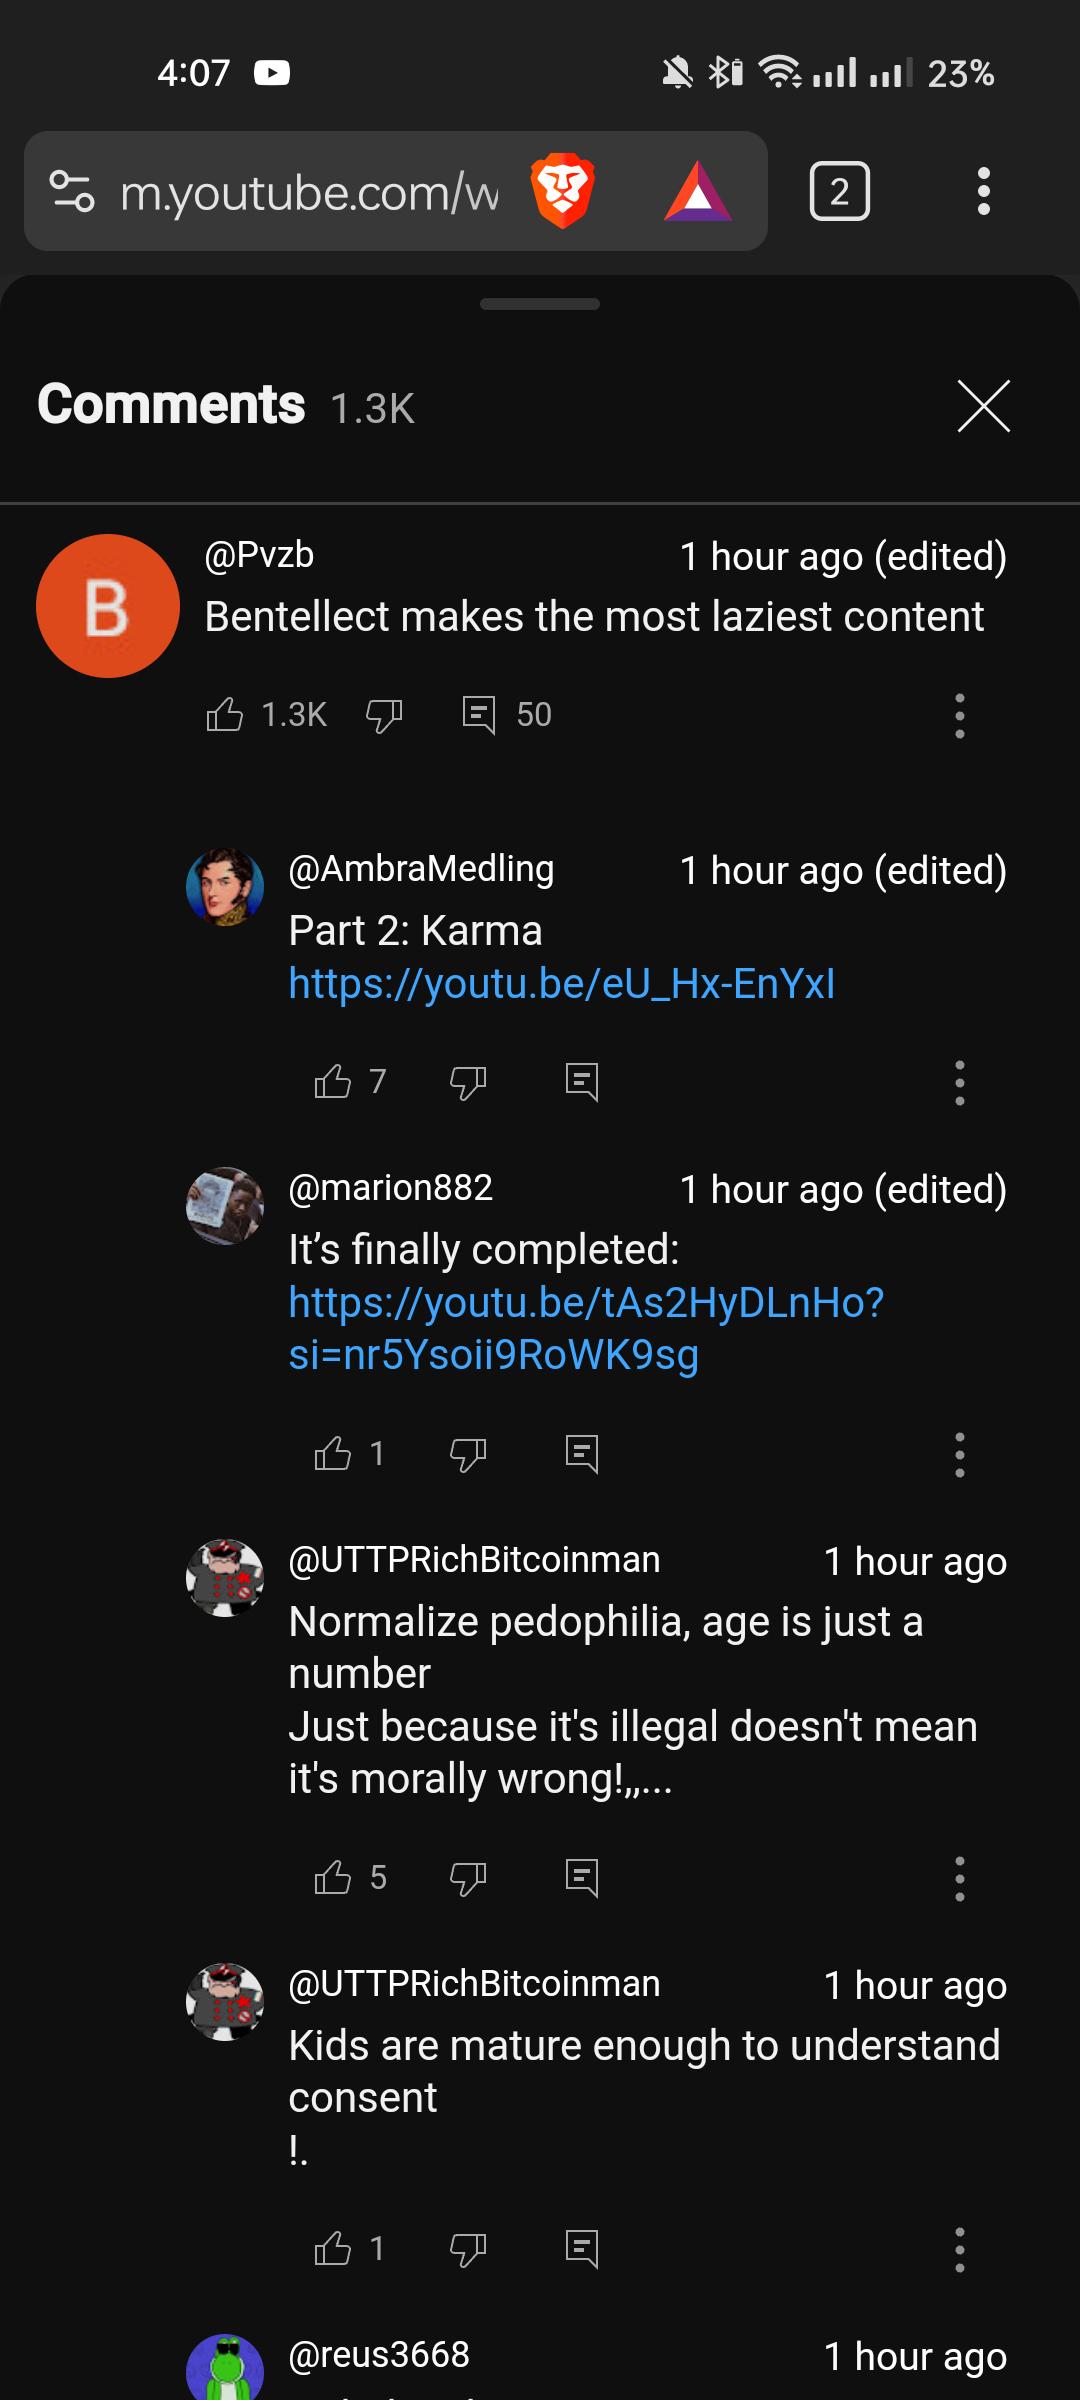Dislike @UTTPRichBitcoinman's first comment
The image size is (1080, 2400).
tap(468, 1879)
